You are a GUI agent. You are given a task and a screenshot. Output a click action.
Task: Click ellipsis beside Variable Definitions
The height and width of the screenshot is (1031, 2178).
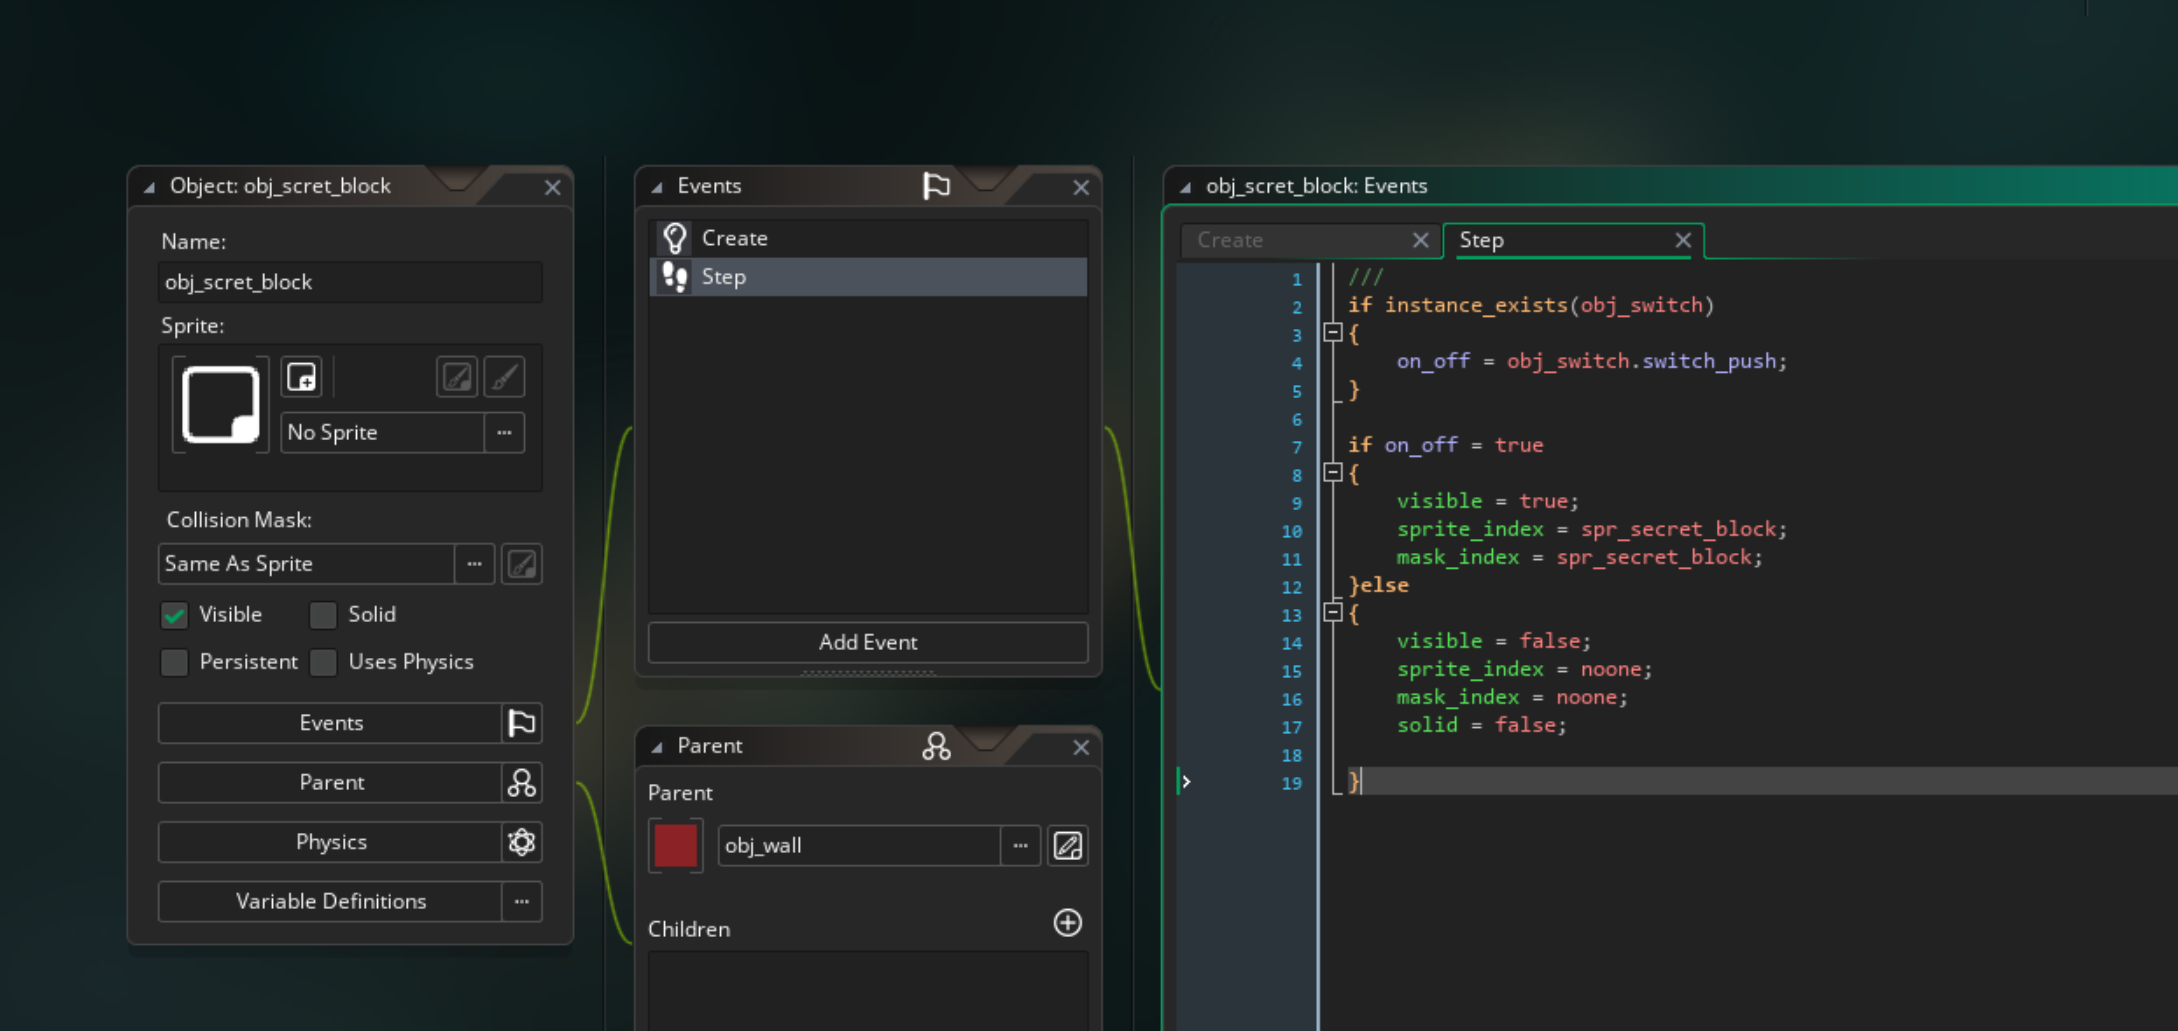522,901
